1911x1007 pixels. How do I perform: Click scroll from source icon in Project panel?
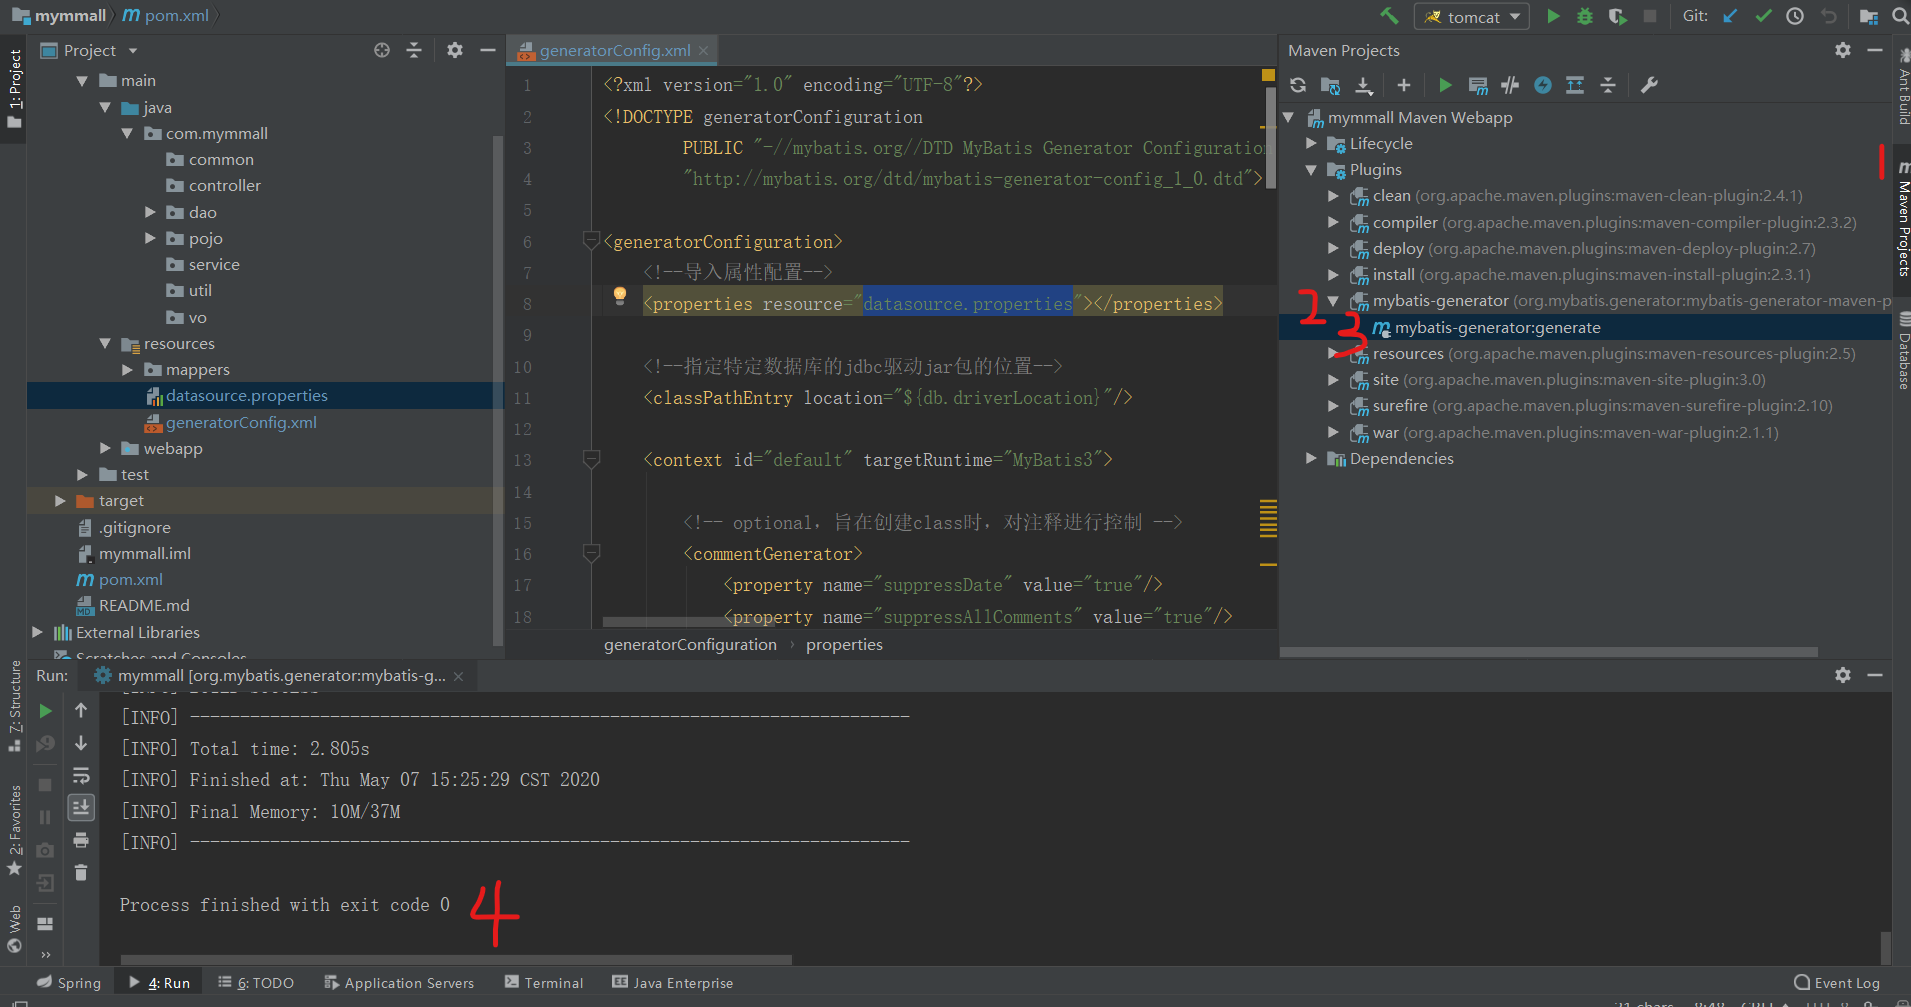[x=382, y=50]
